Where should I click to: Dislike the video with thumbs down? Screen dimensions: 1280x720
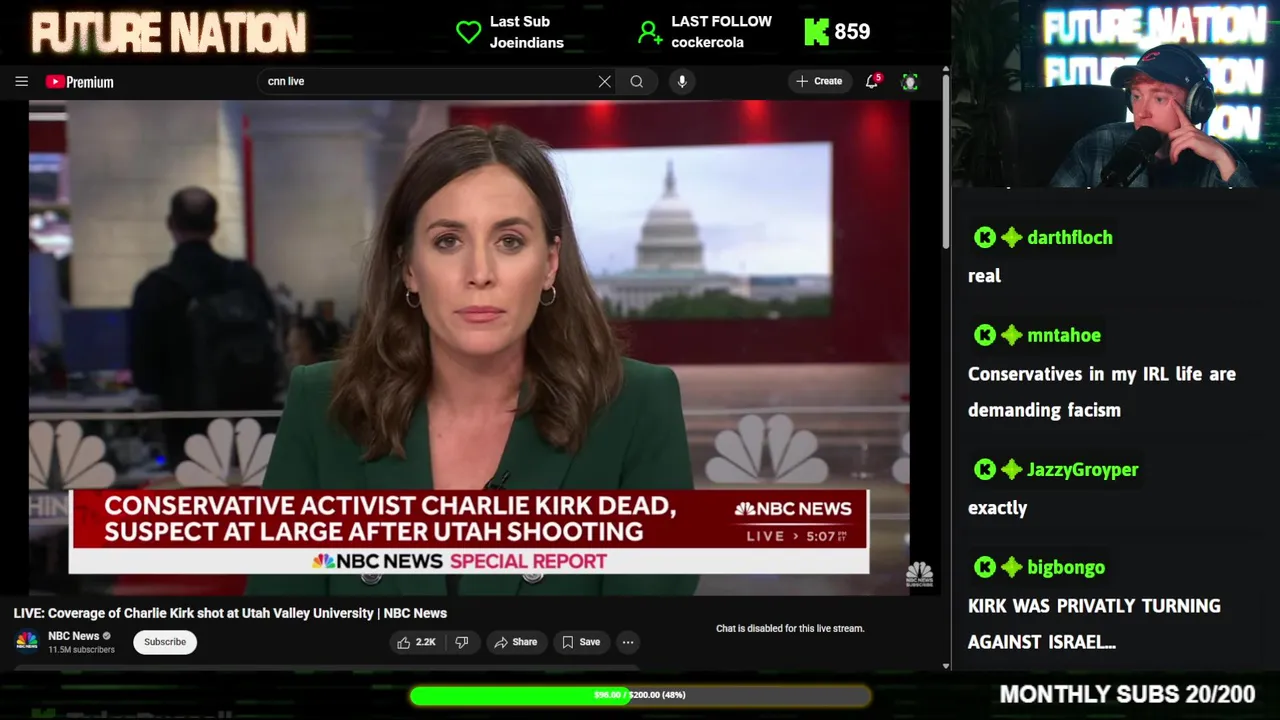[x=462, y=642]
